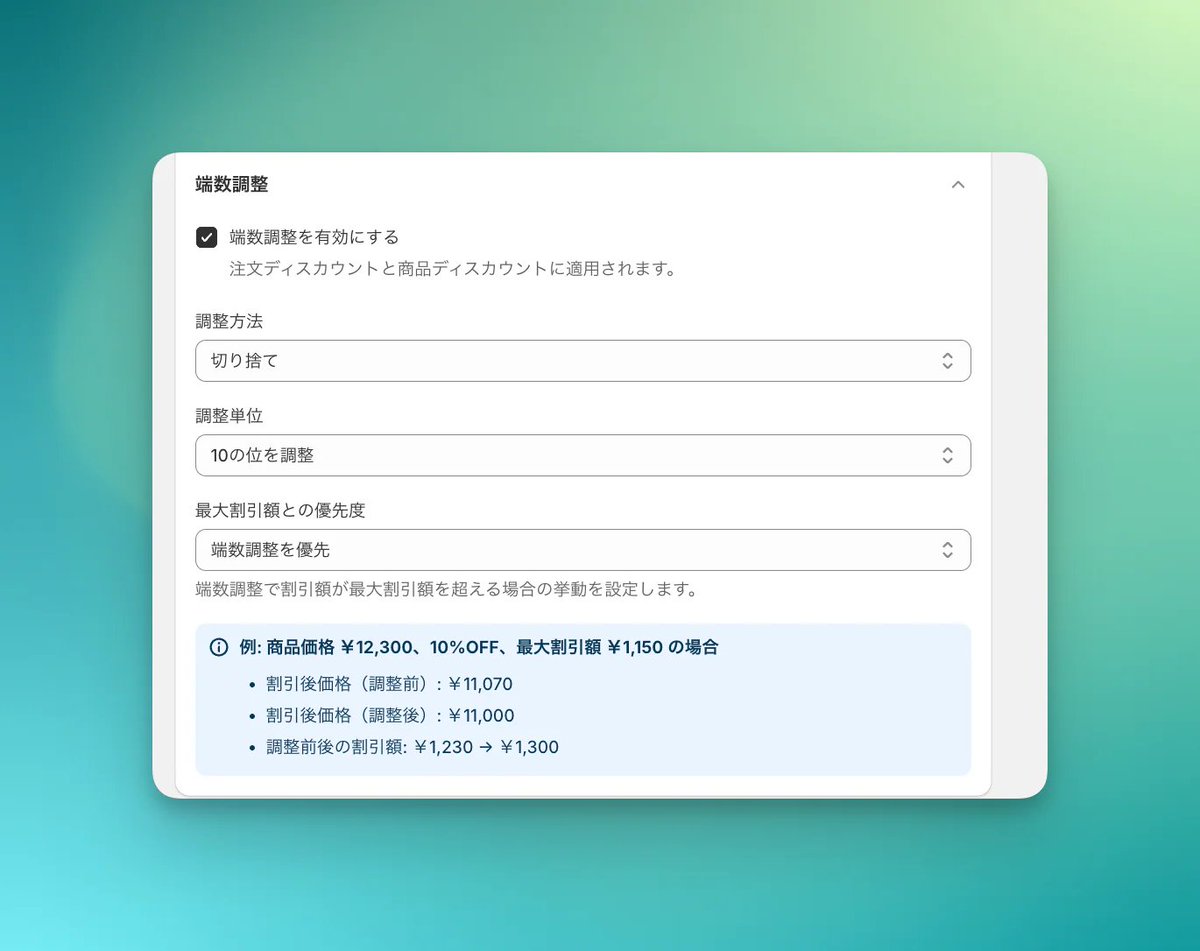Open the 最大割引額との優先度 dropdown
Screen dimensions: 1200x951
(x=583, y=550)
